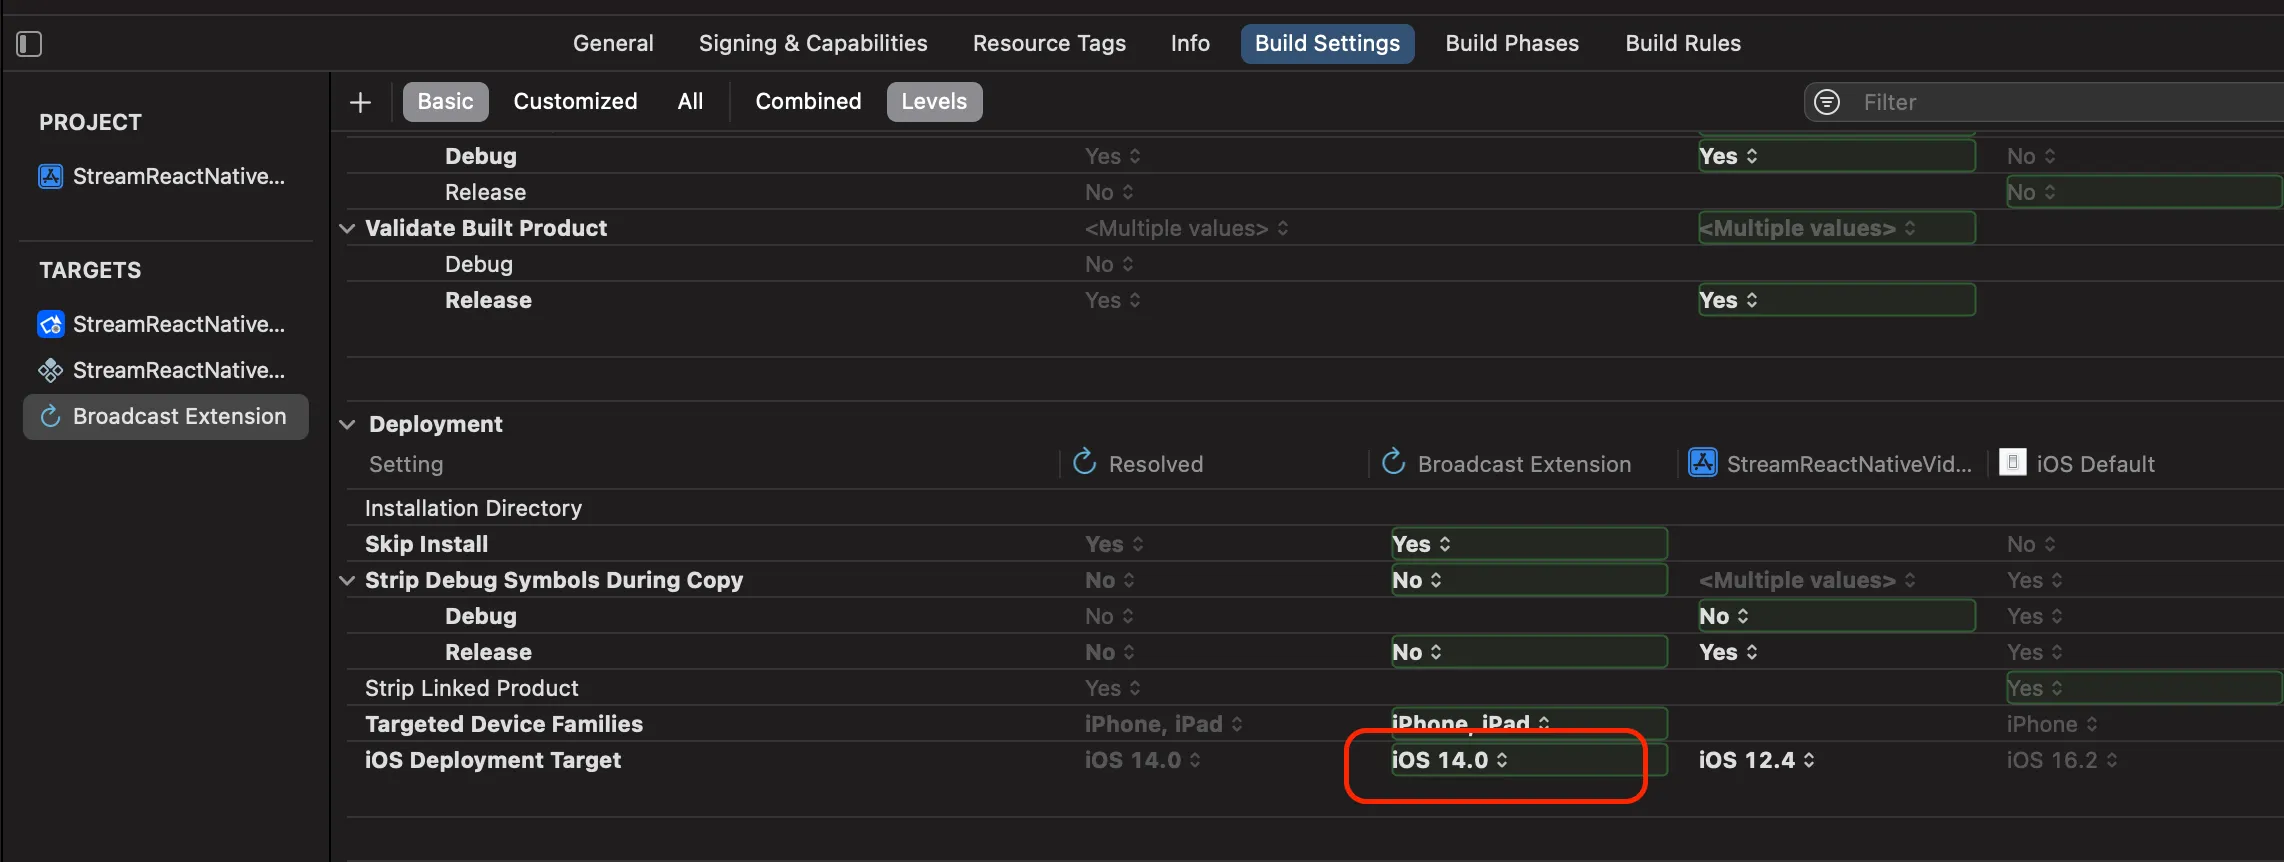Open the General tab
This screenshot has height=862, width=2284.
point(613,44)
